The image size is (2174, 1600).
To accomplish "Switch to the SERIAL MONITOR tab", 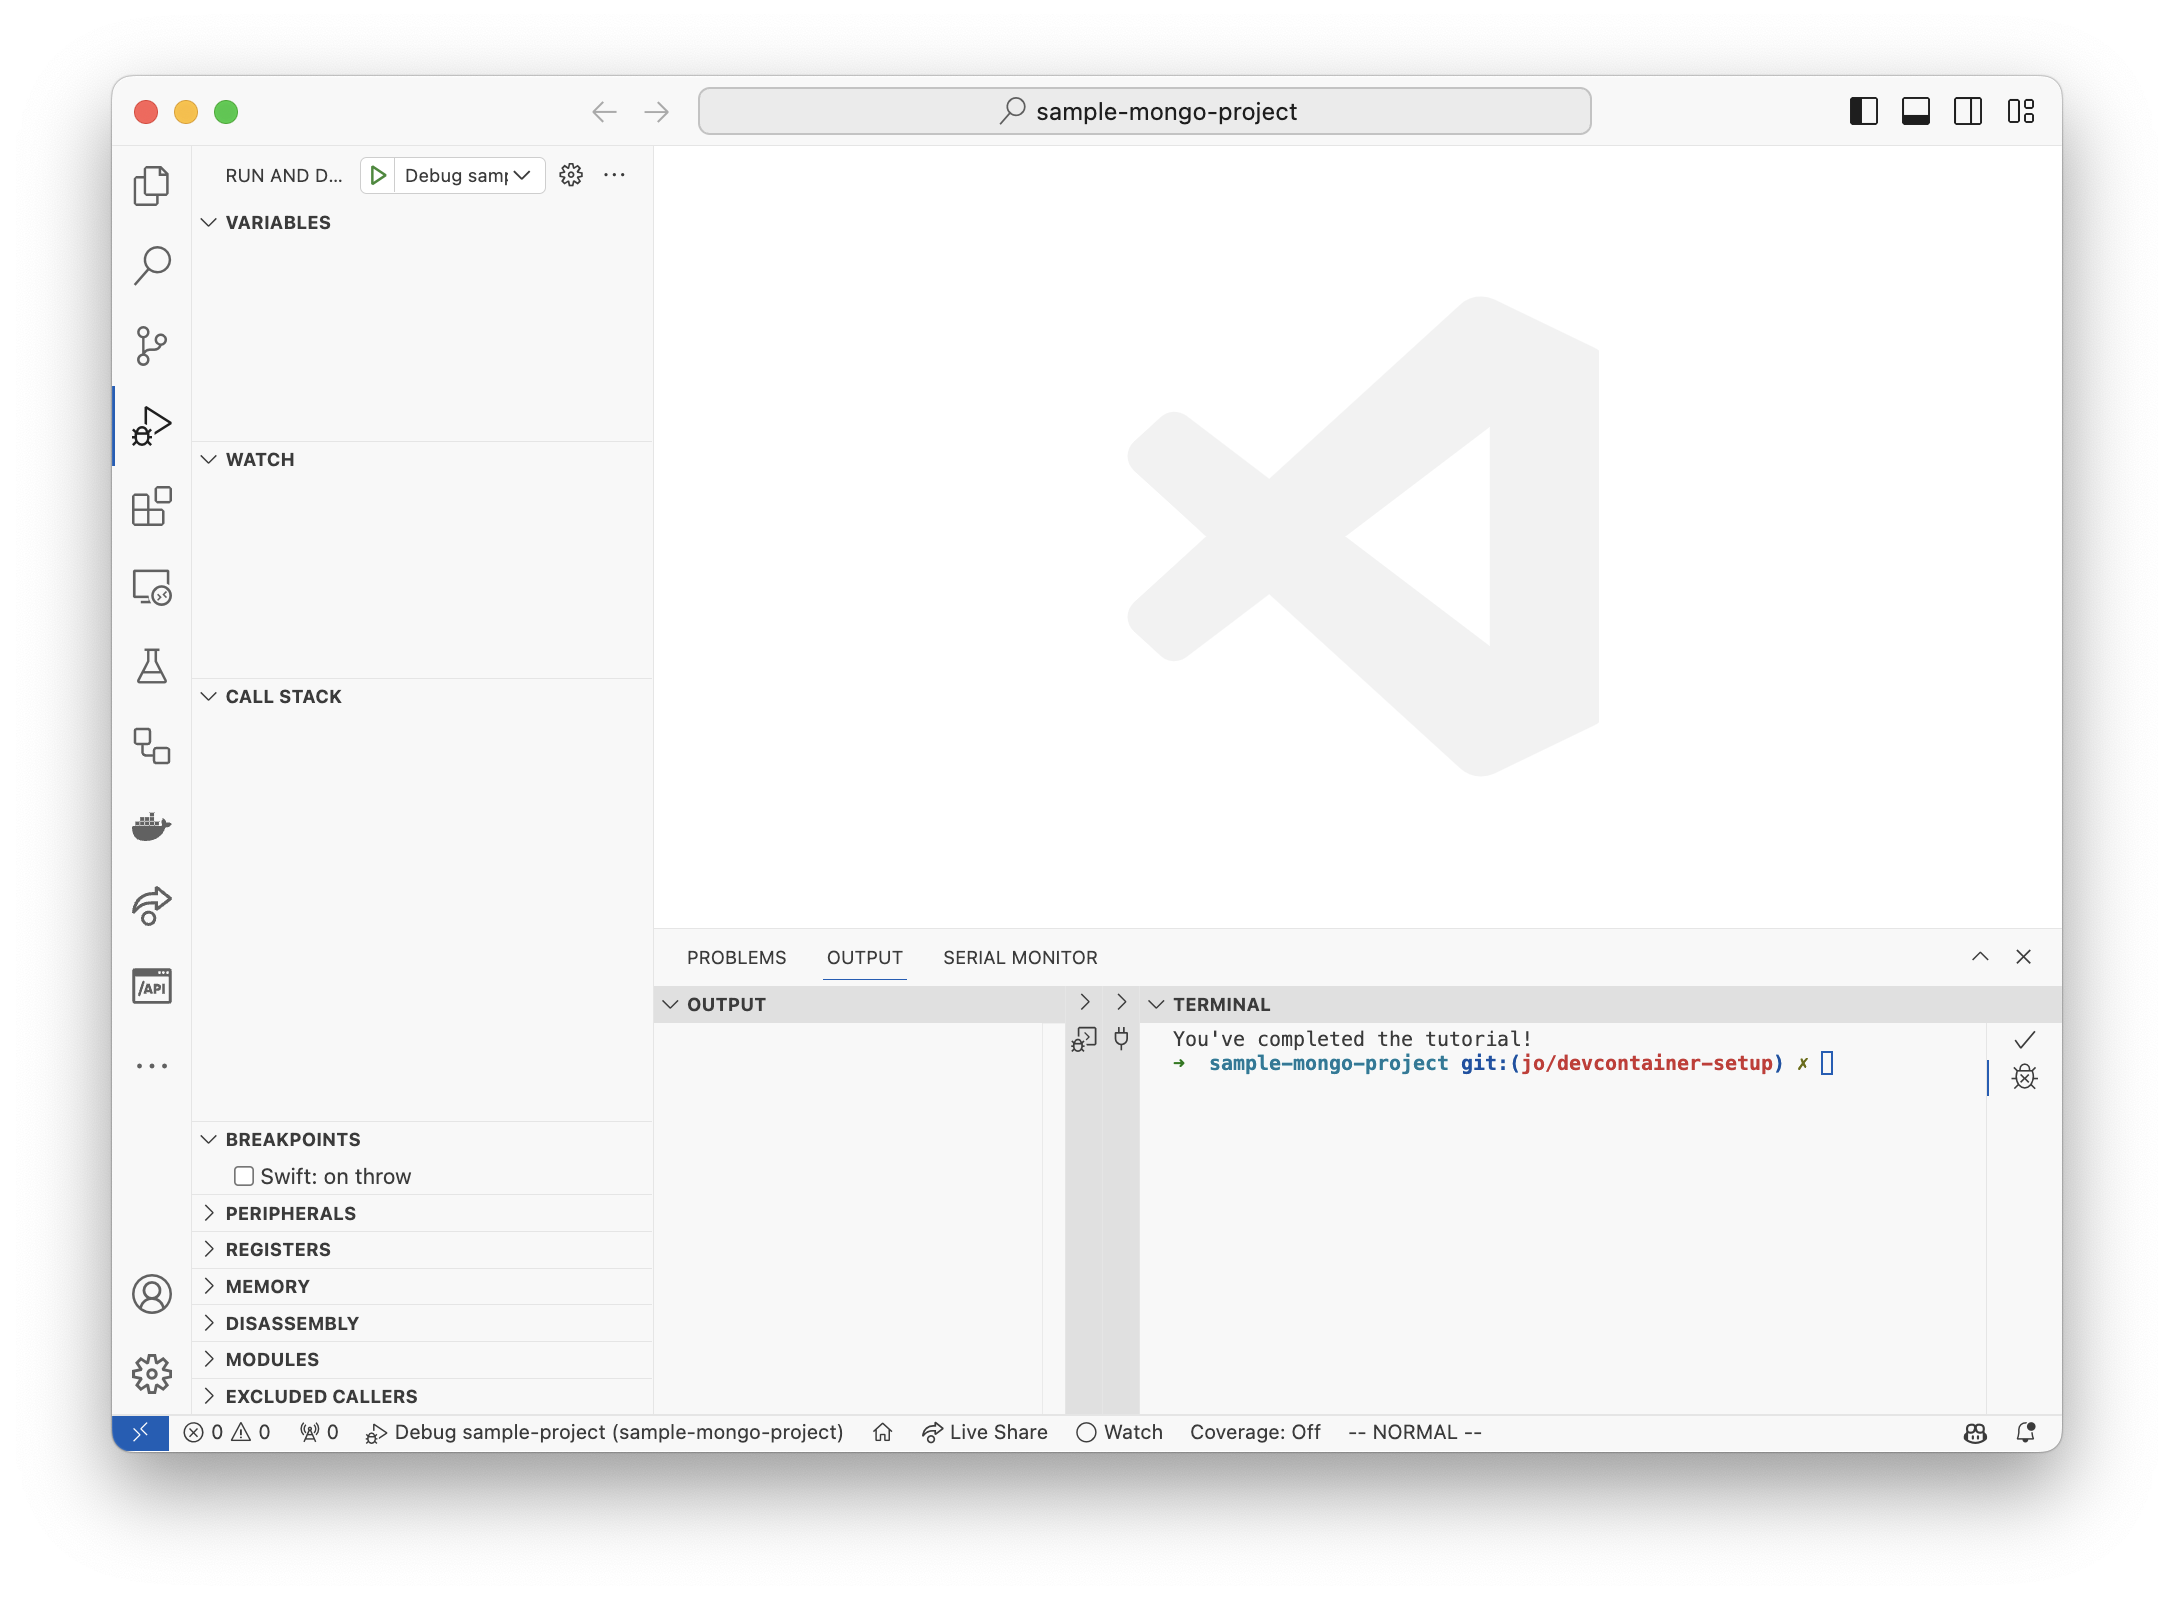I will (1019, 957).
